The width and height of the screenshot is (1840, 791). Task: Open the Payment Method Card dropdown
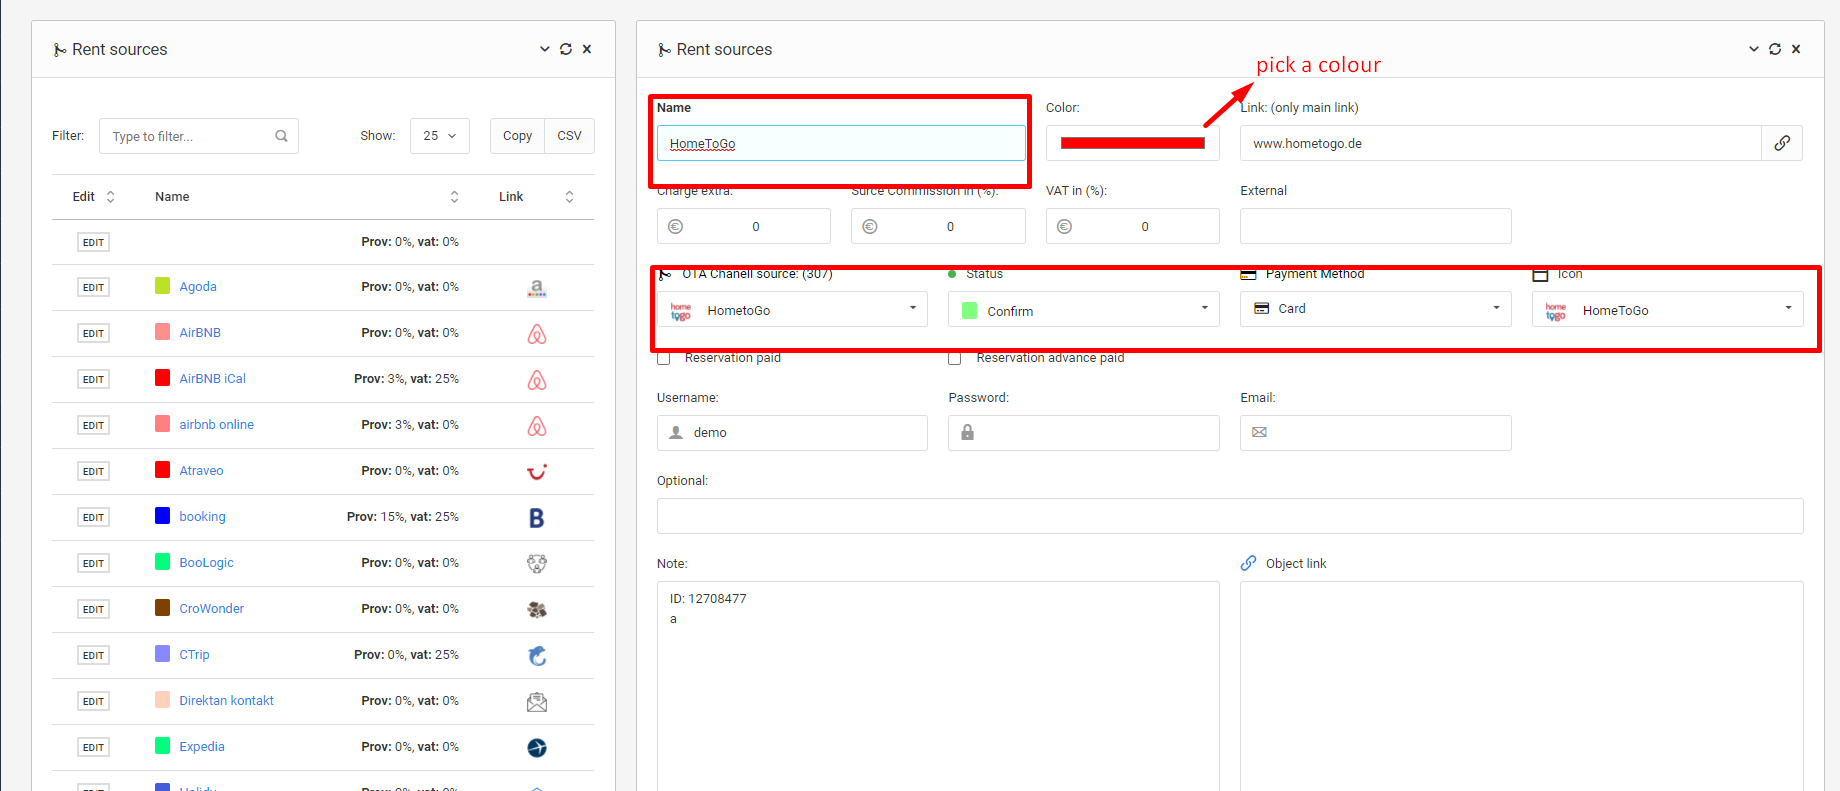click(1375, 309)
